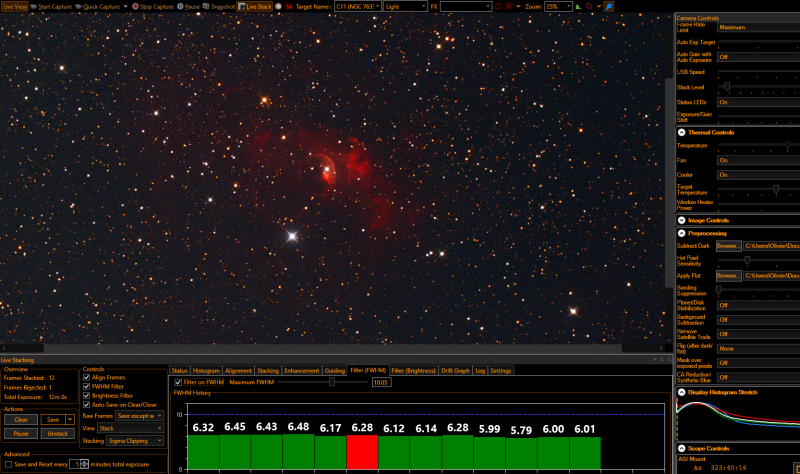Collapse the Thermal Controls section

[682, 132]
